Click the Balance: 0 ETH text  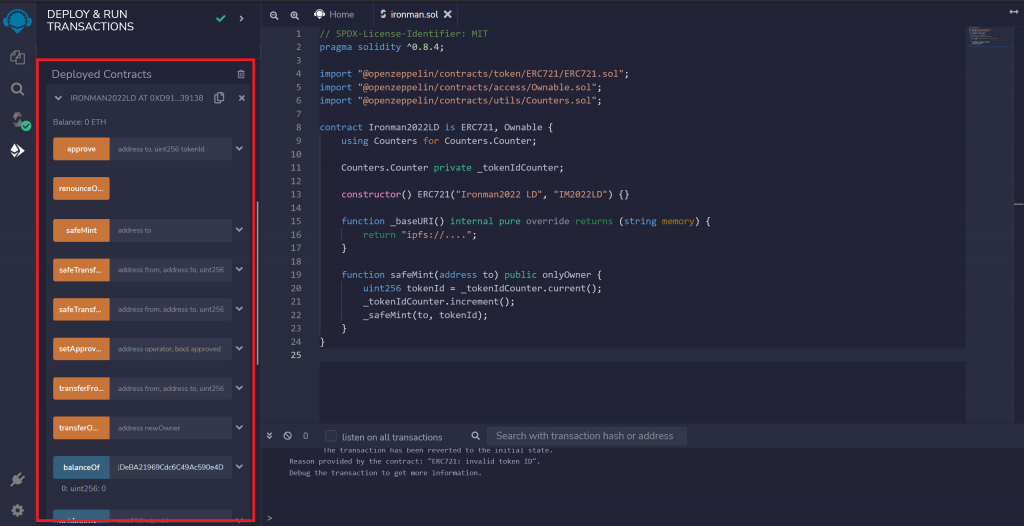[80, 122]
